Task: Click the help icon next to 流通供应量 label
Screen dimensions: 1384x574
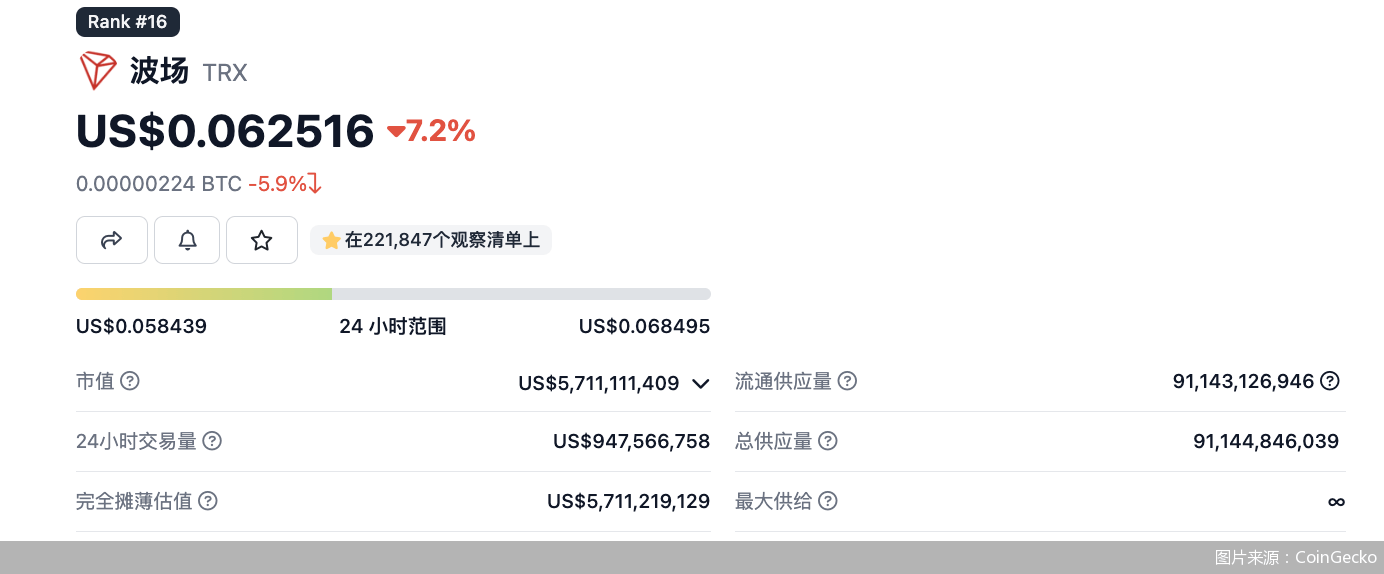Action: [x=847, y=381]
